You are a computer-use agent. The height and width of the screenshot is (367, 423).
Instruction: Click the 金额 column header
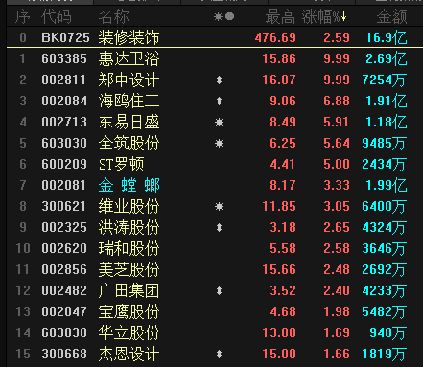[392, 17]
